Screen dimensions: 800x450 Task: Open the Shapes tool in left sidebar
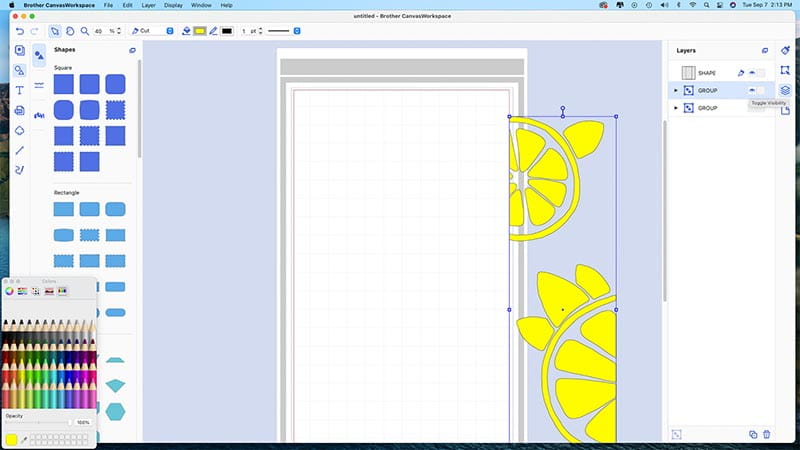coord(20,70)
